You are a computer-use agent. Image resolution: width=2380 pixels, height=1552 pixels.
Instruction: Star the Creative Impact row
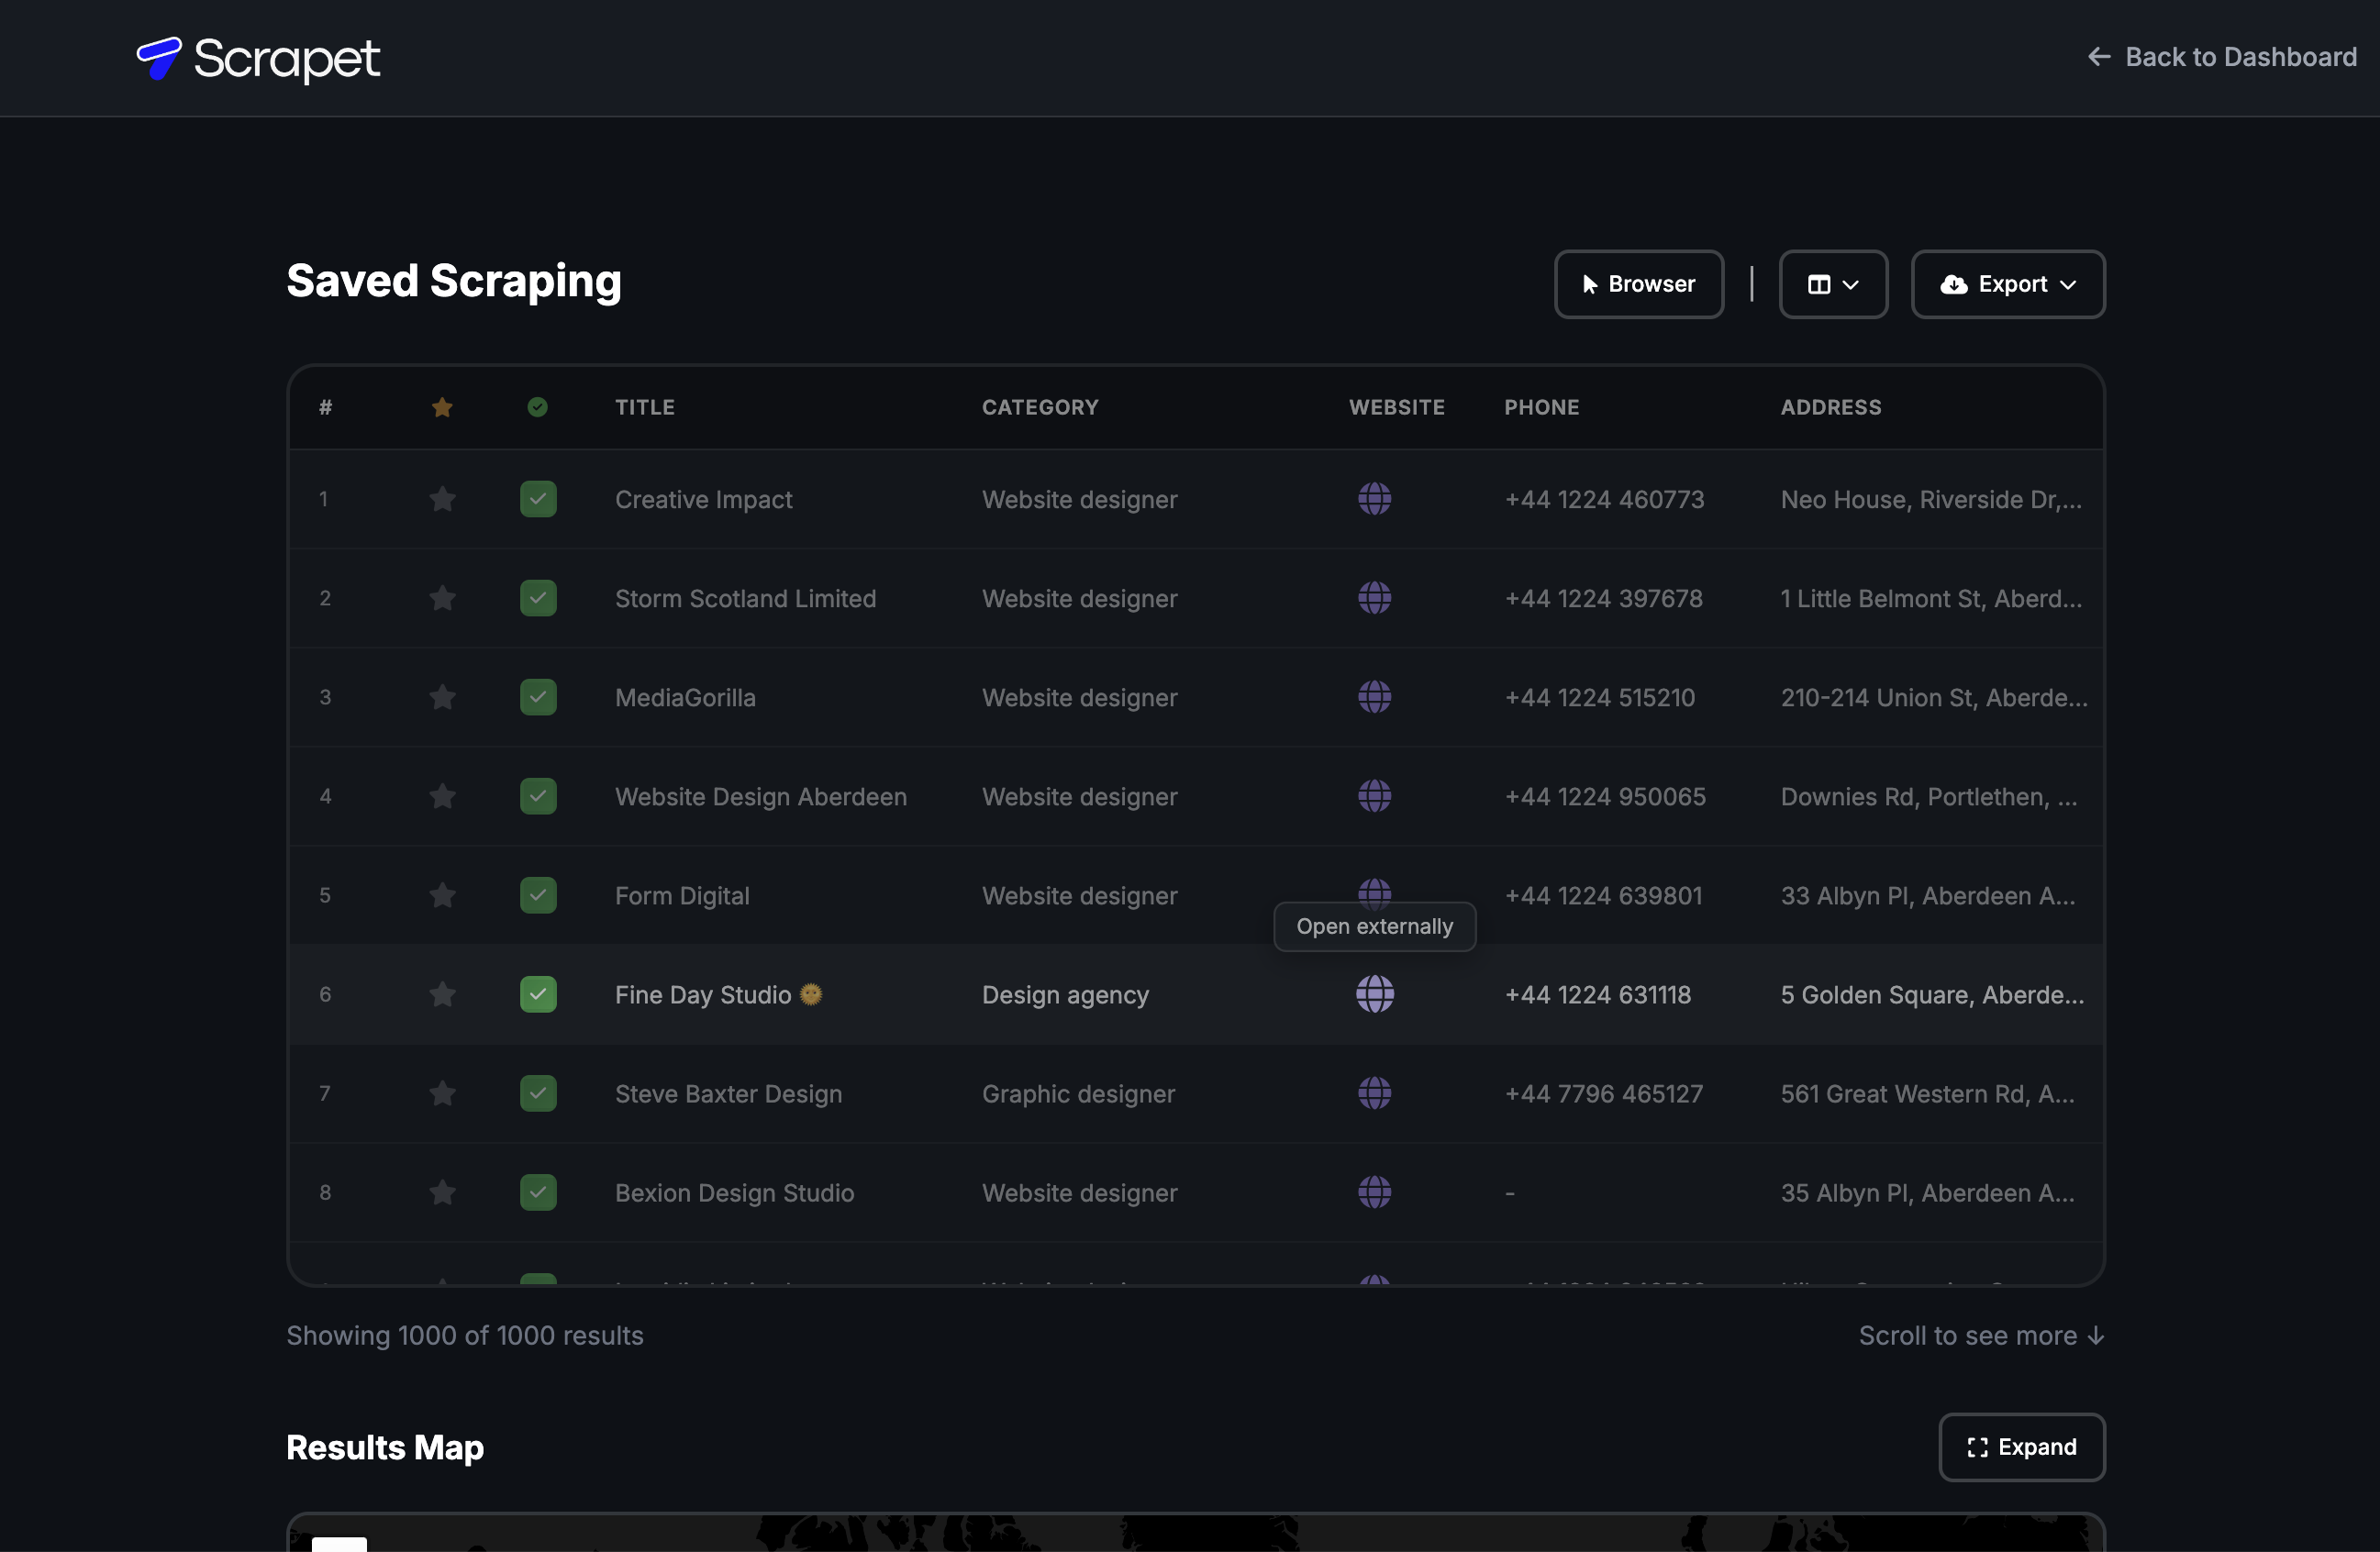tap(442, 498)
